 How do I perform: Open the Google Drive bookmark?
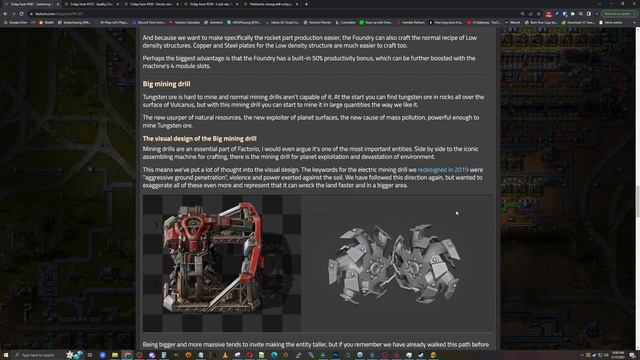16,22
